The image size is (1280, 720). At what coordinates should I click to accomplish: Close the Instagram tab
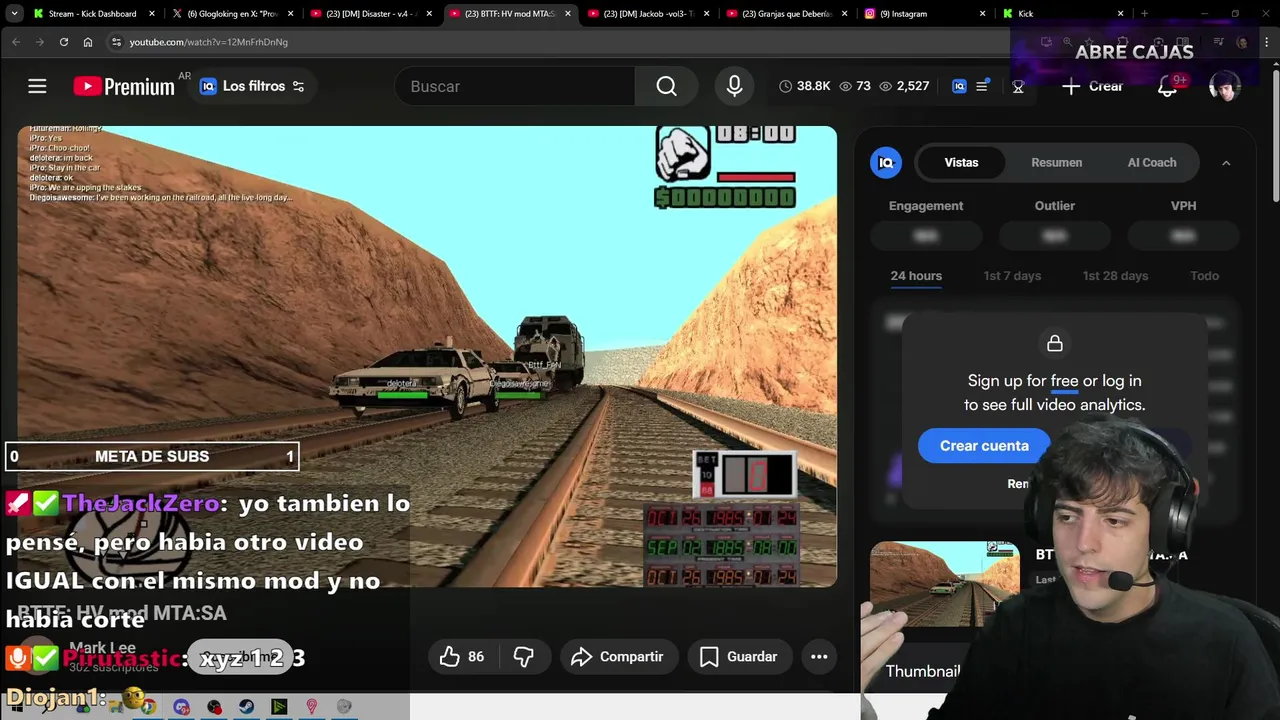[982, 14]
